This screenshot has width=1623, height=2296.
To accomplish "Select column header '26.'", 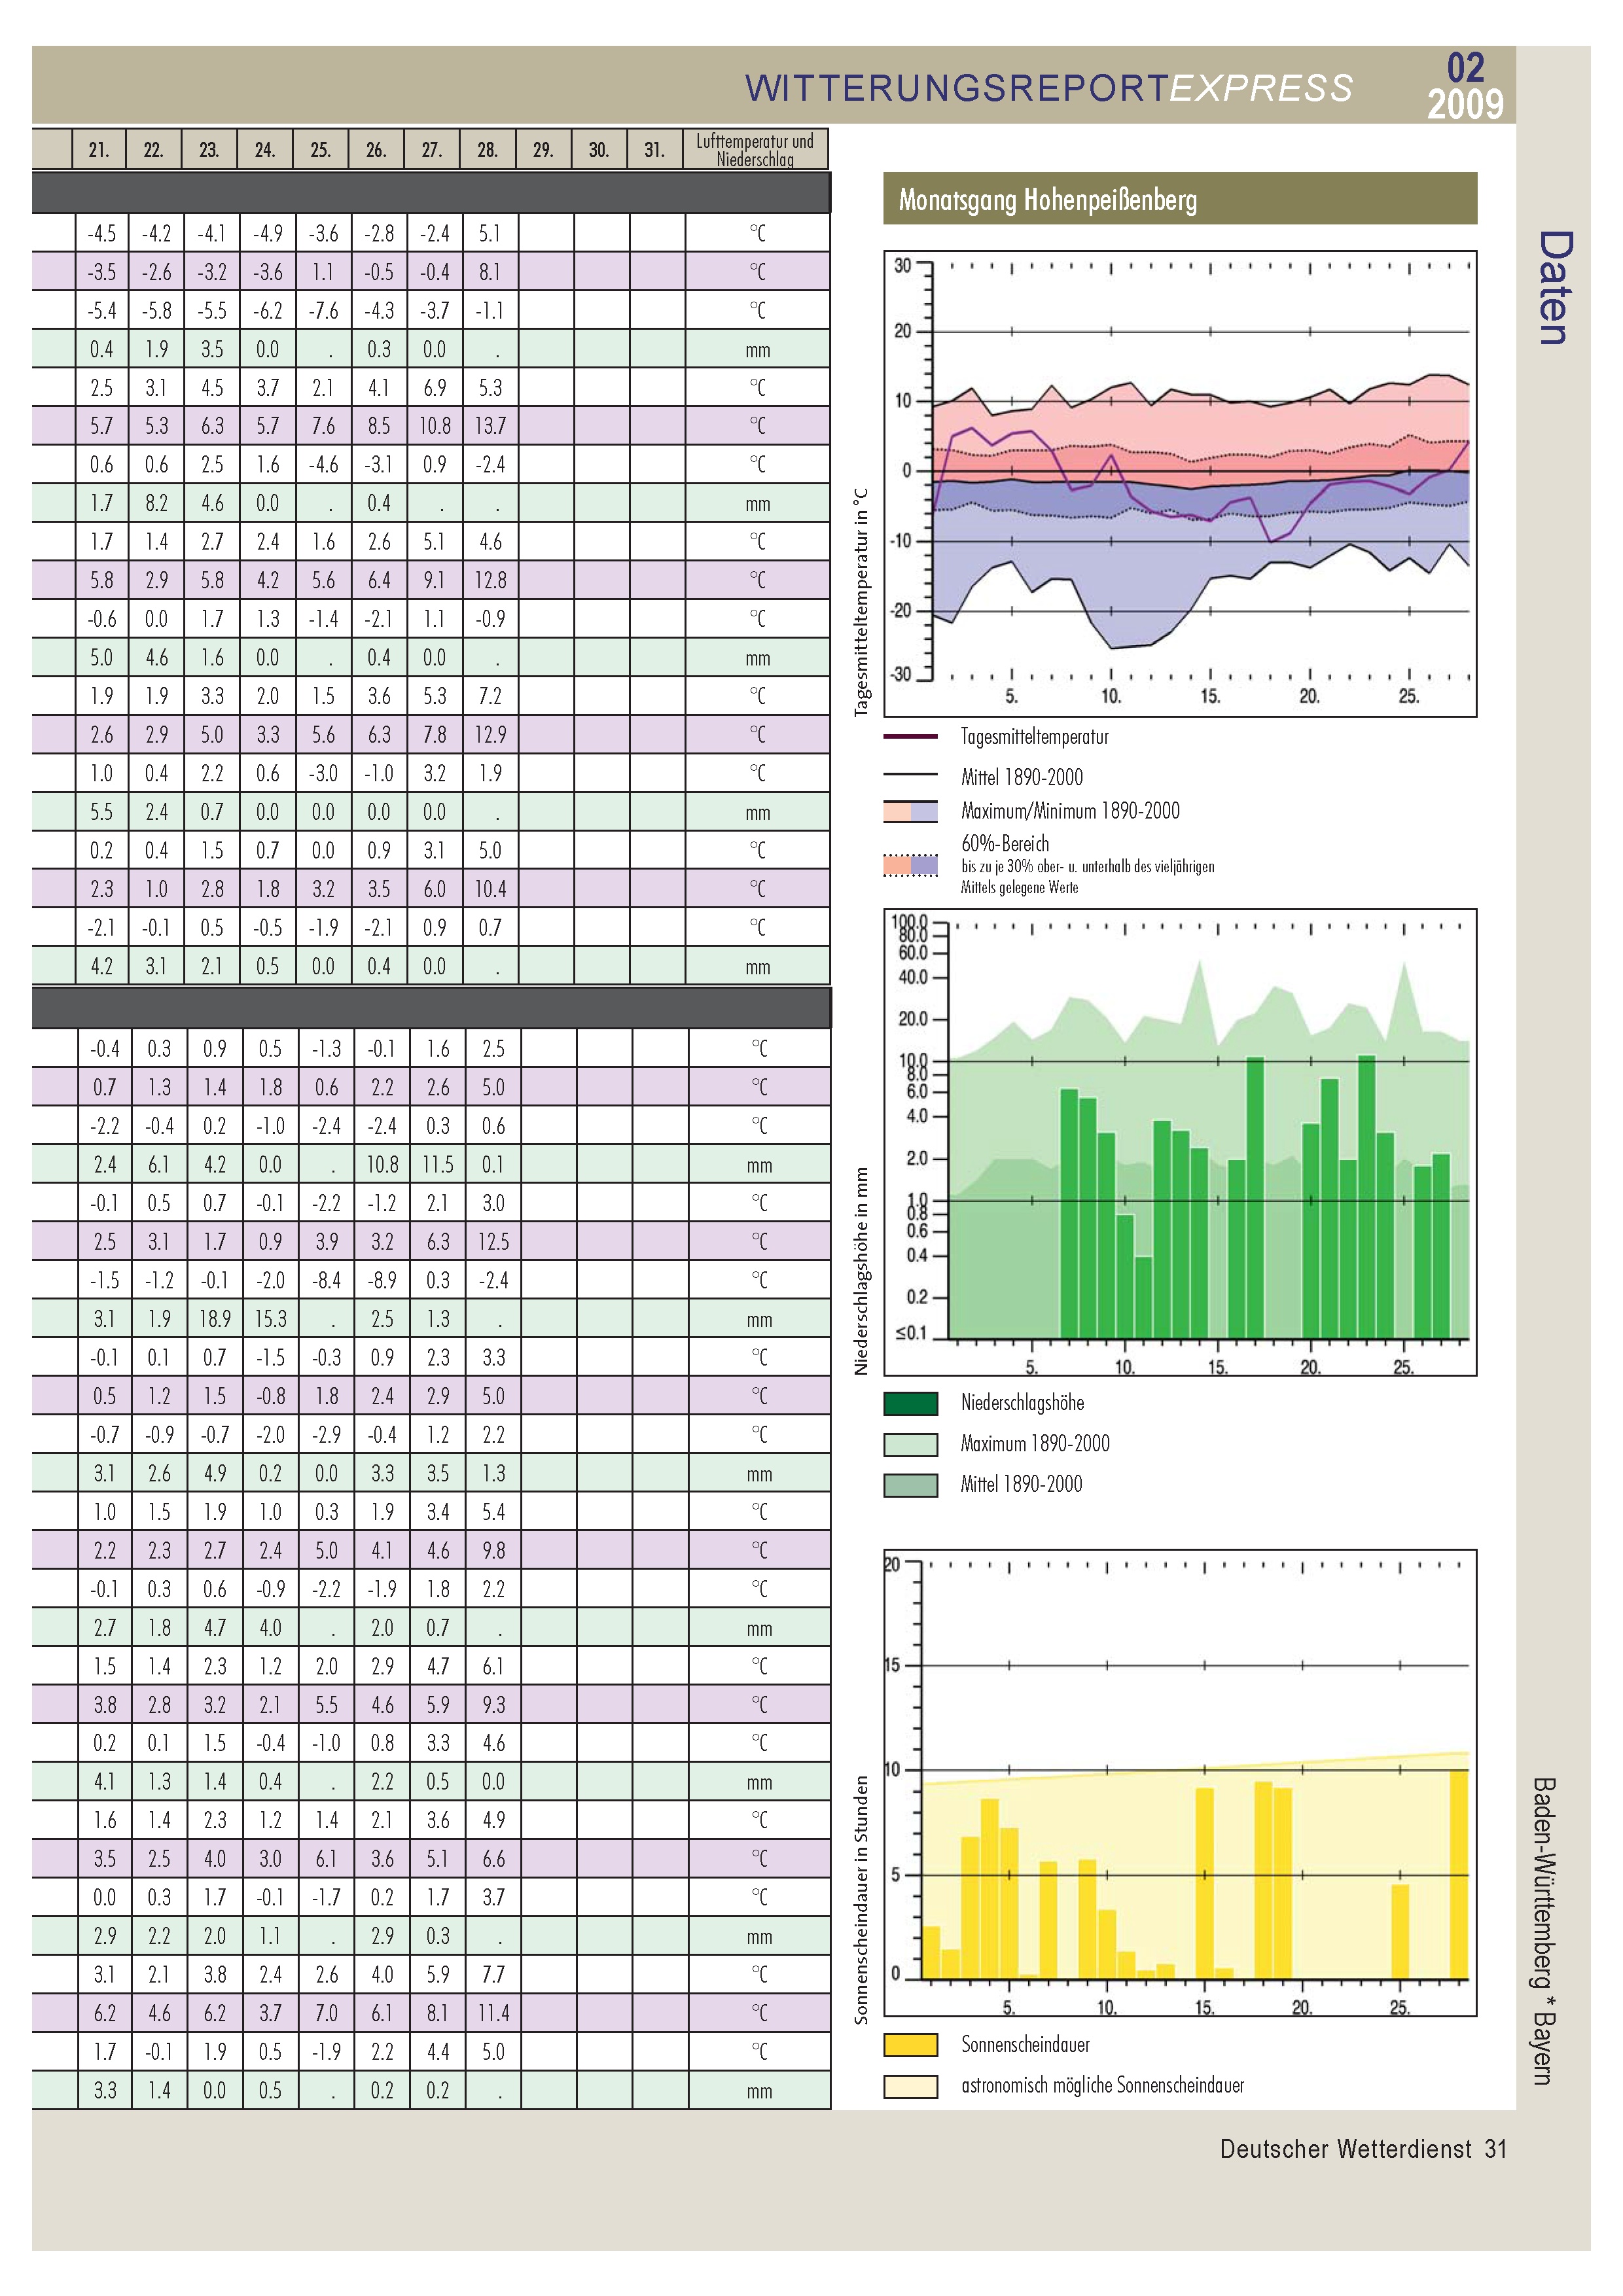I will point(376,150).
